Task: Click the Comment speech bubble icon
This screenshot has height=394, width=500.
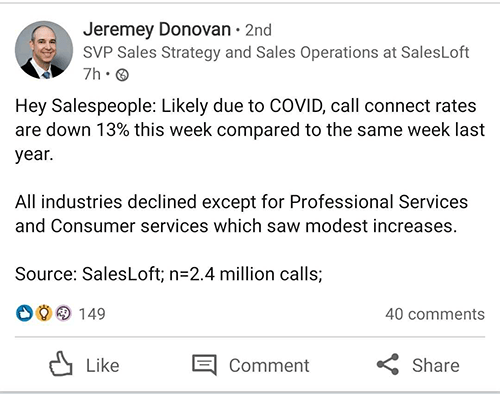Action: tap(204, 365)
